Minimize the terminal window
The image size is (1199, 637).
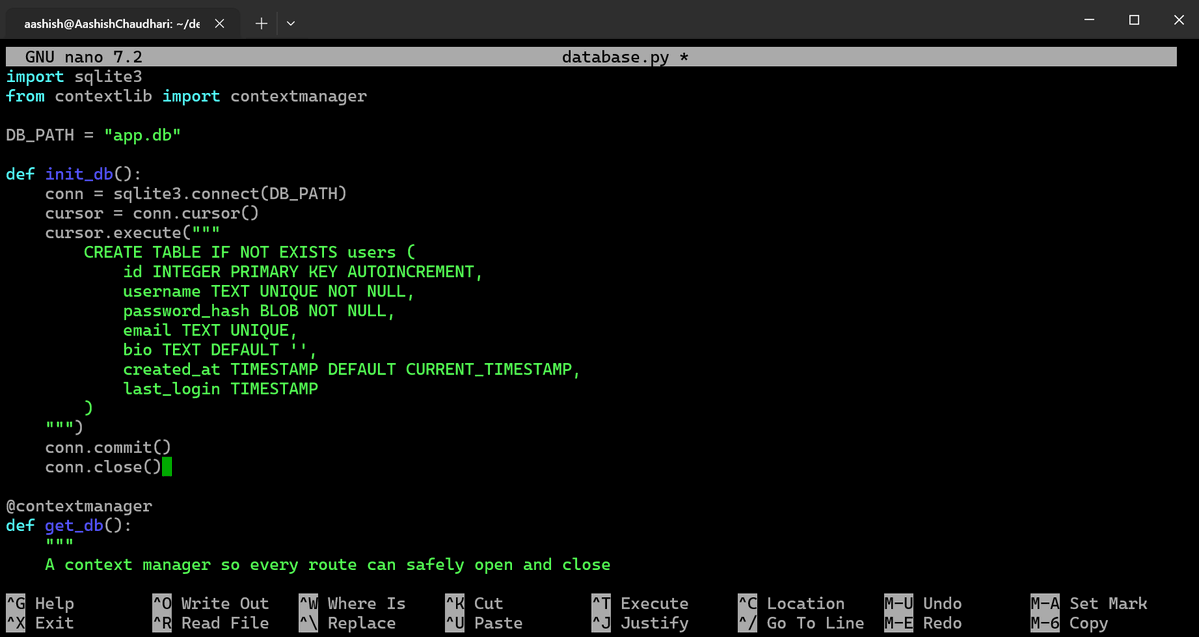coord(1089,21)
